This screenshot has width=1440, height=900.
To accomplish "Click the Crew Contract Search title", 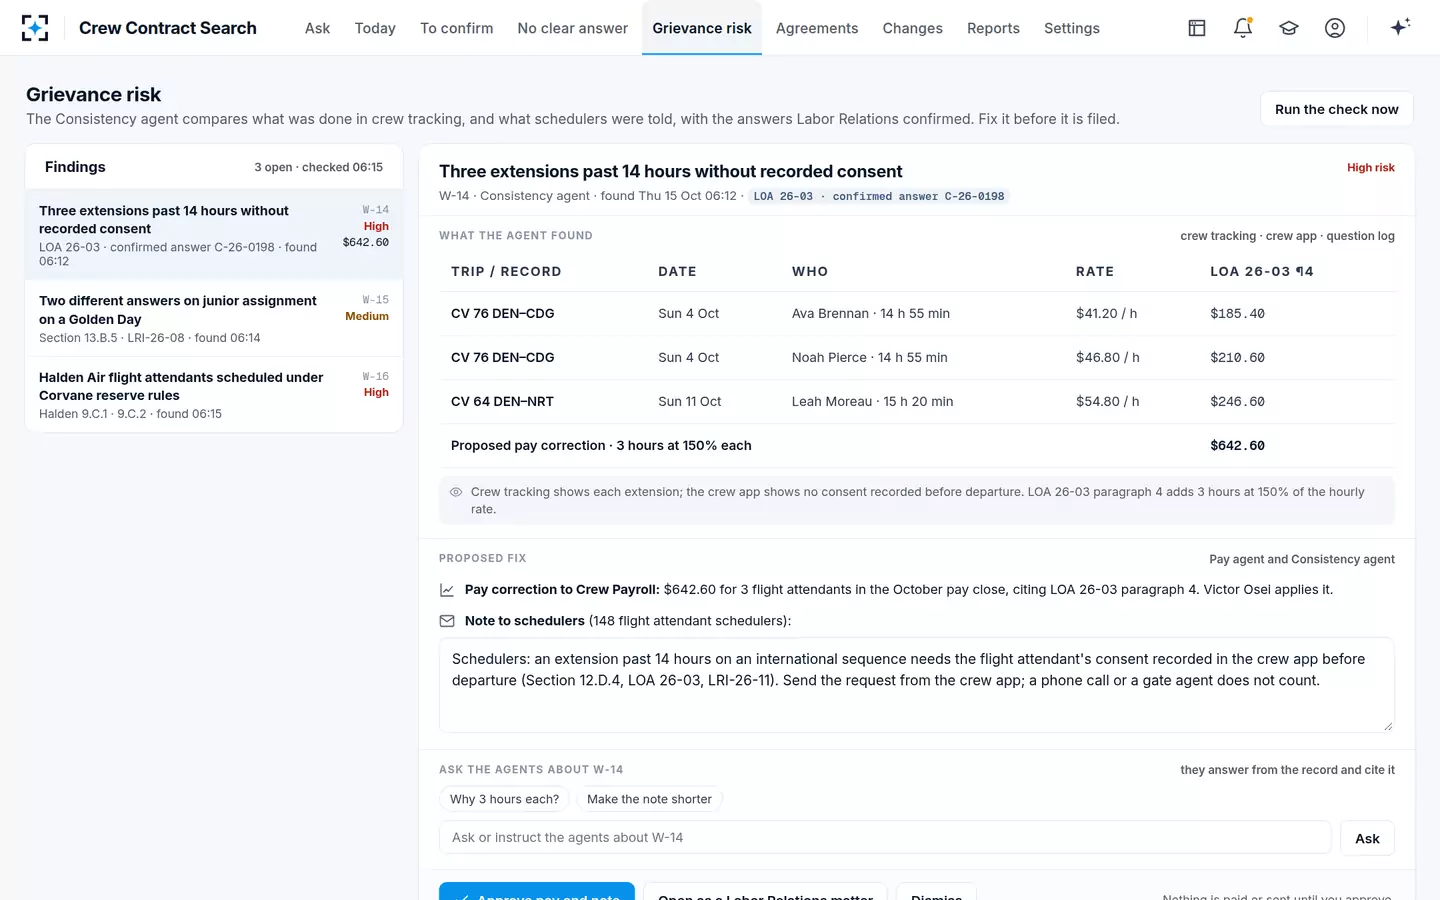I will point(168,28).
